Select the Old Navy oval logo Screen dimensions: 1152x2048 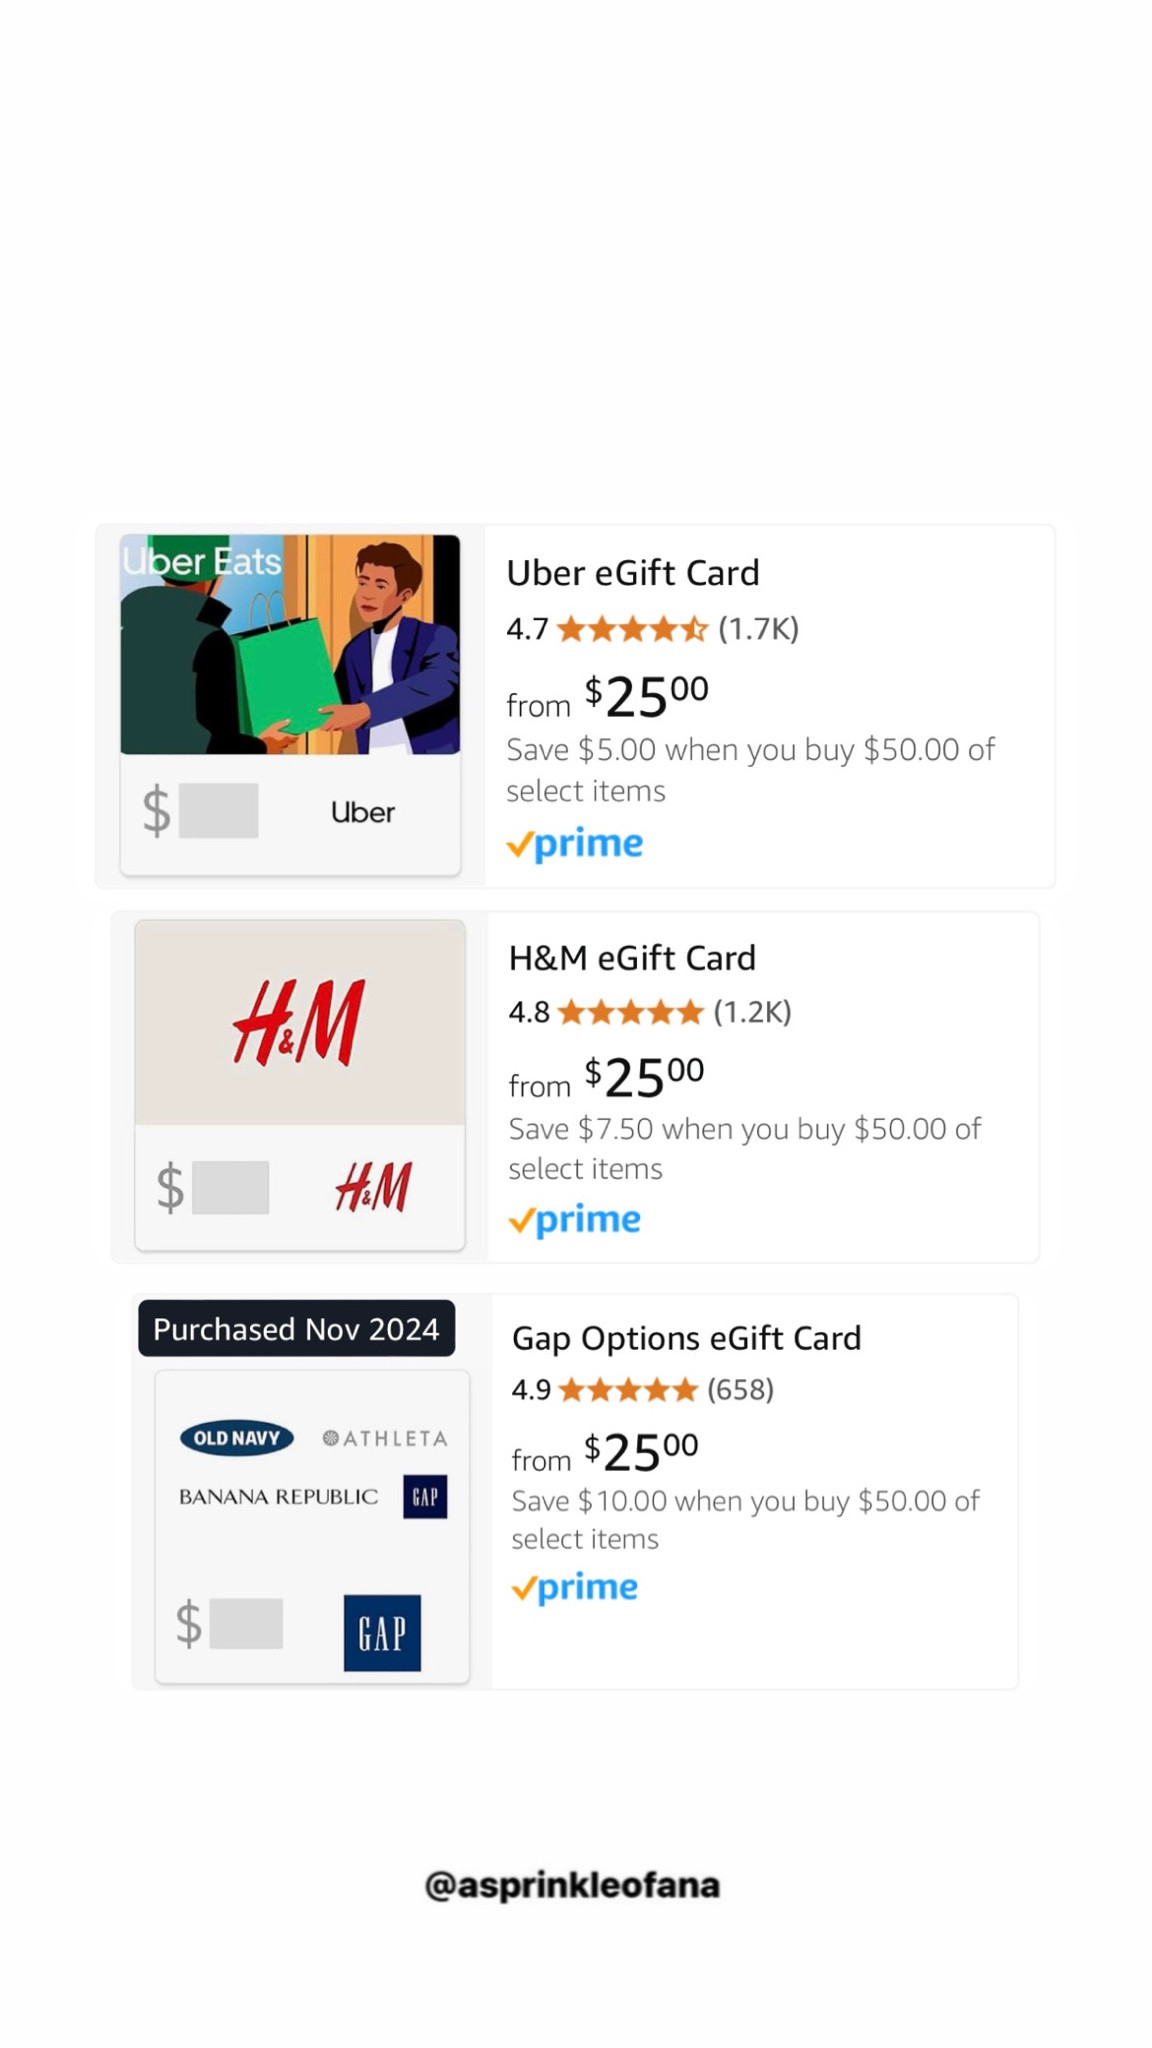(236, 1437)
